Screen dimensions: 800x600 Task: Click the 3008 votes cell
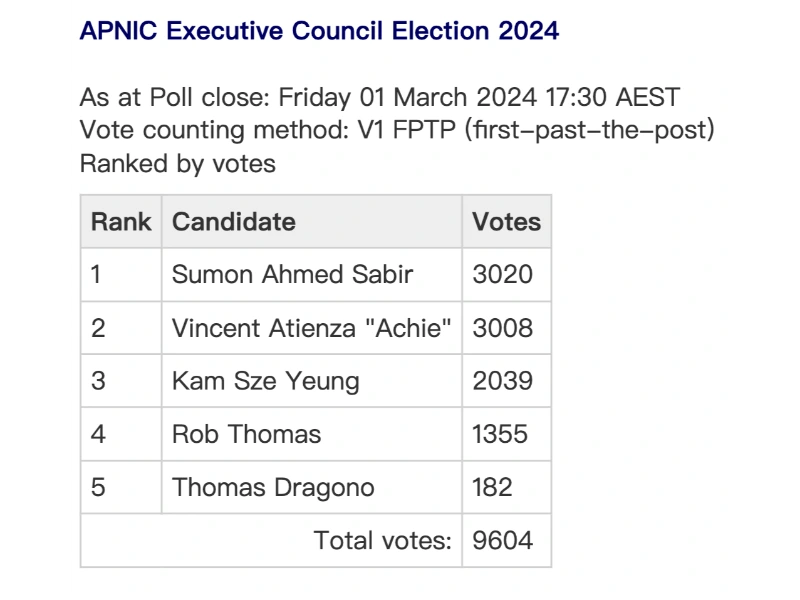[x=502, y=328]
